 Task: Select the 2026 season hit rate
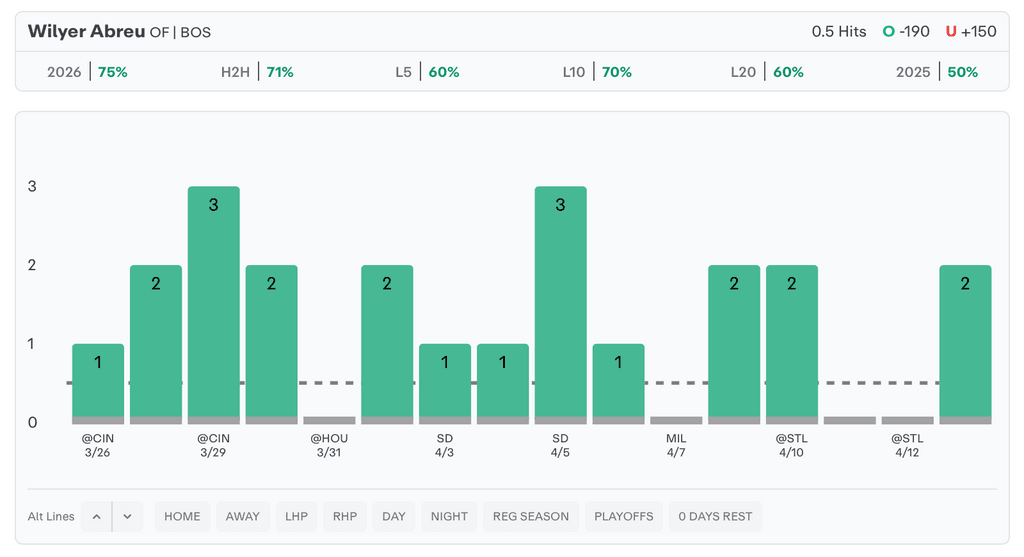point(87,72)
